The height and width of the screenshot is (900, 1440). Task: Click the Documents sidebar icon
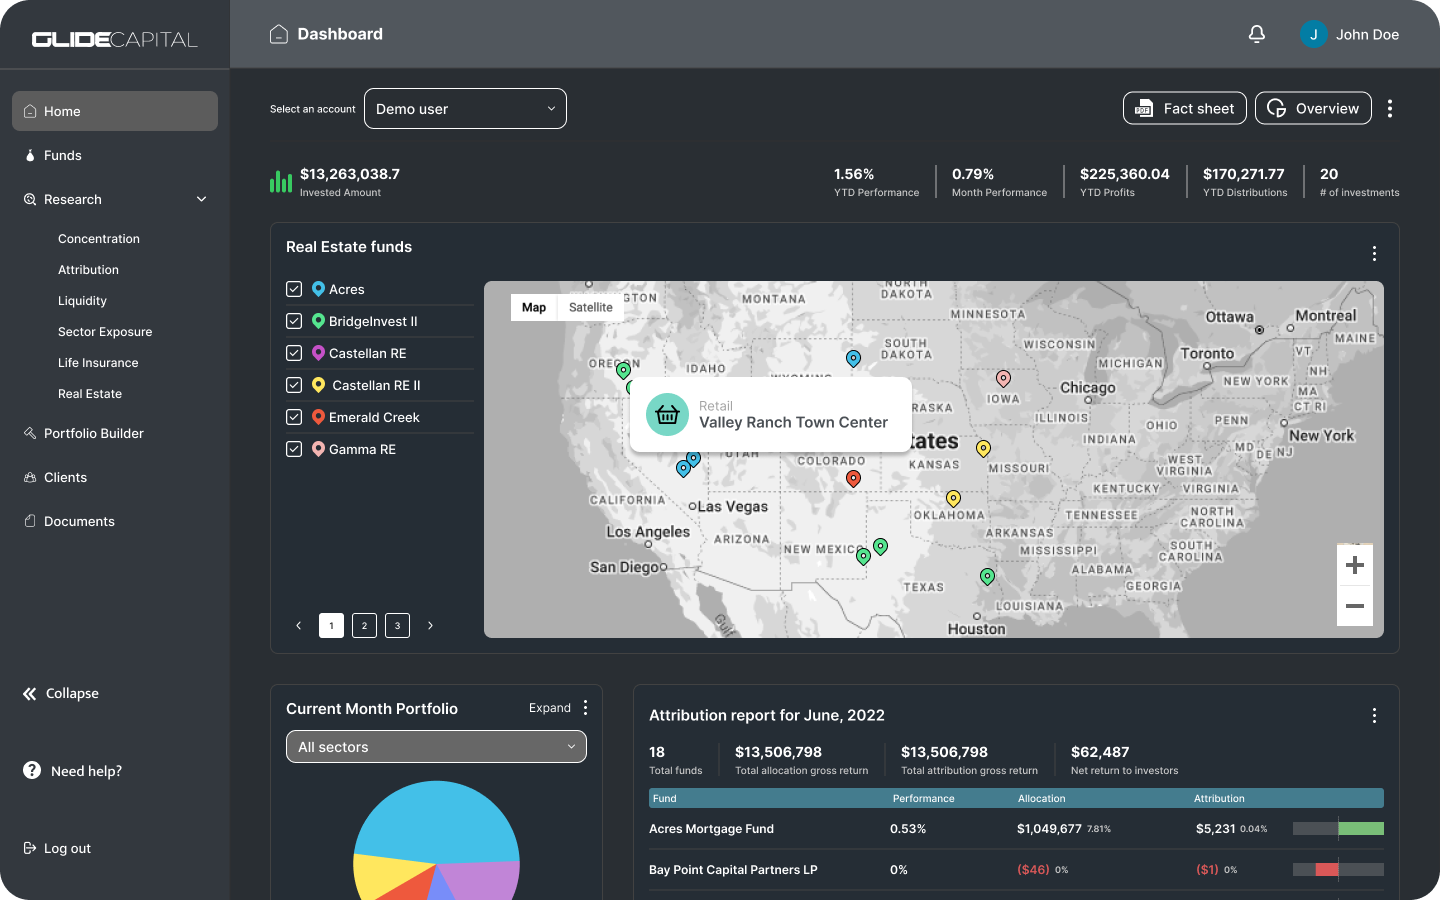pyautogui.click(x=30, y=521)
